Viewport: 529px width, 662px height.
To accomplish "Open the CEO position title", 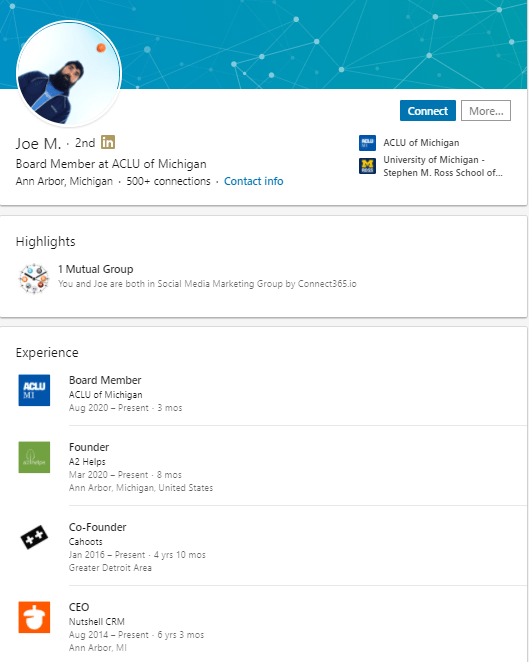I will click(79, 607).
